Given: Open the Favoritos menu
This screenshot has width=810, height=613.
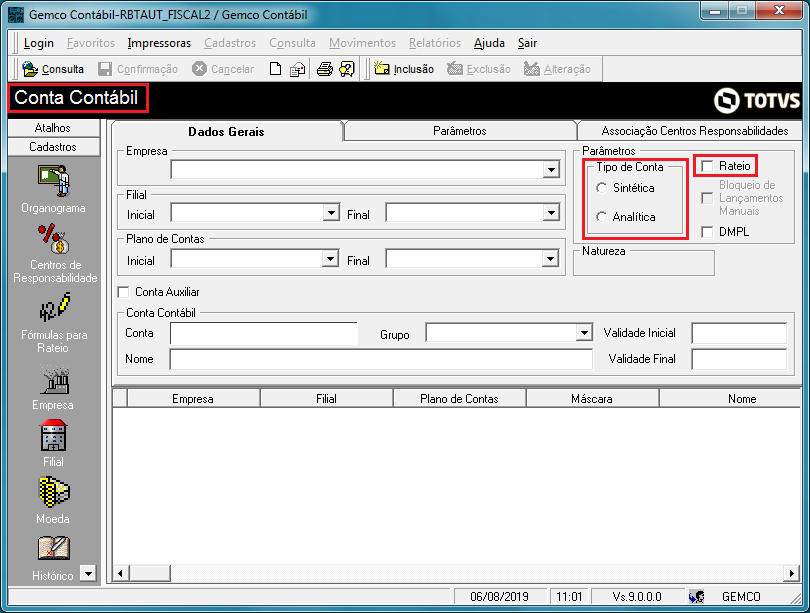Looking at the screenshot, I should (91, 43).
